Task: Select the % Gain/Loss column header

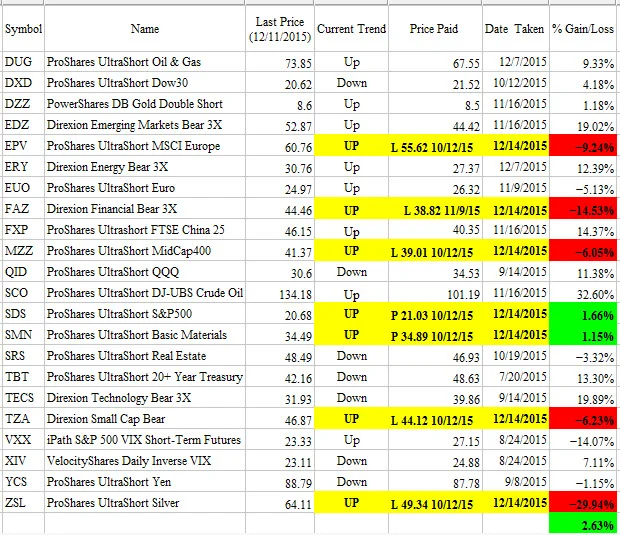Action: (x=583, y=28)
